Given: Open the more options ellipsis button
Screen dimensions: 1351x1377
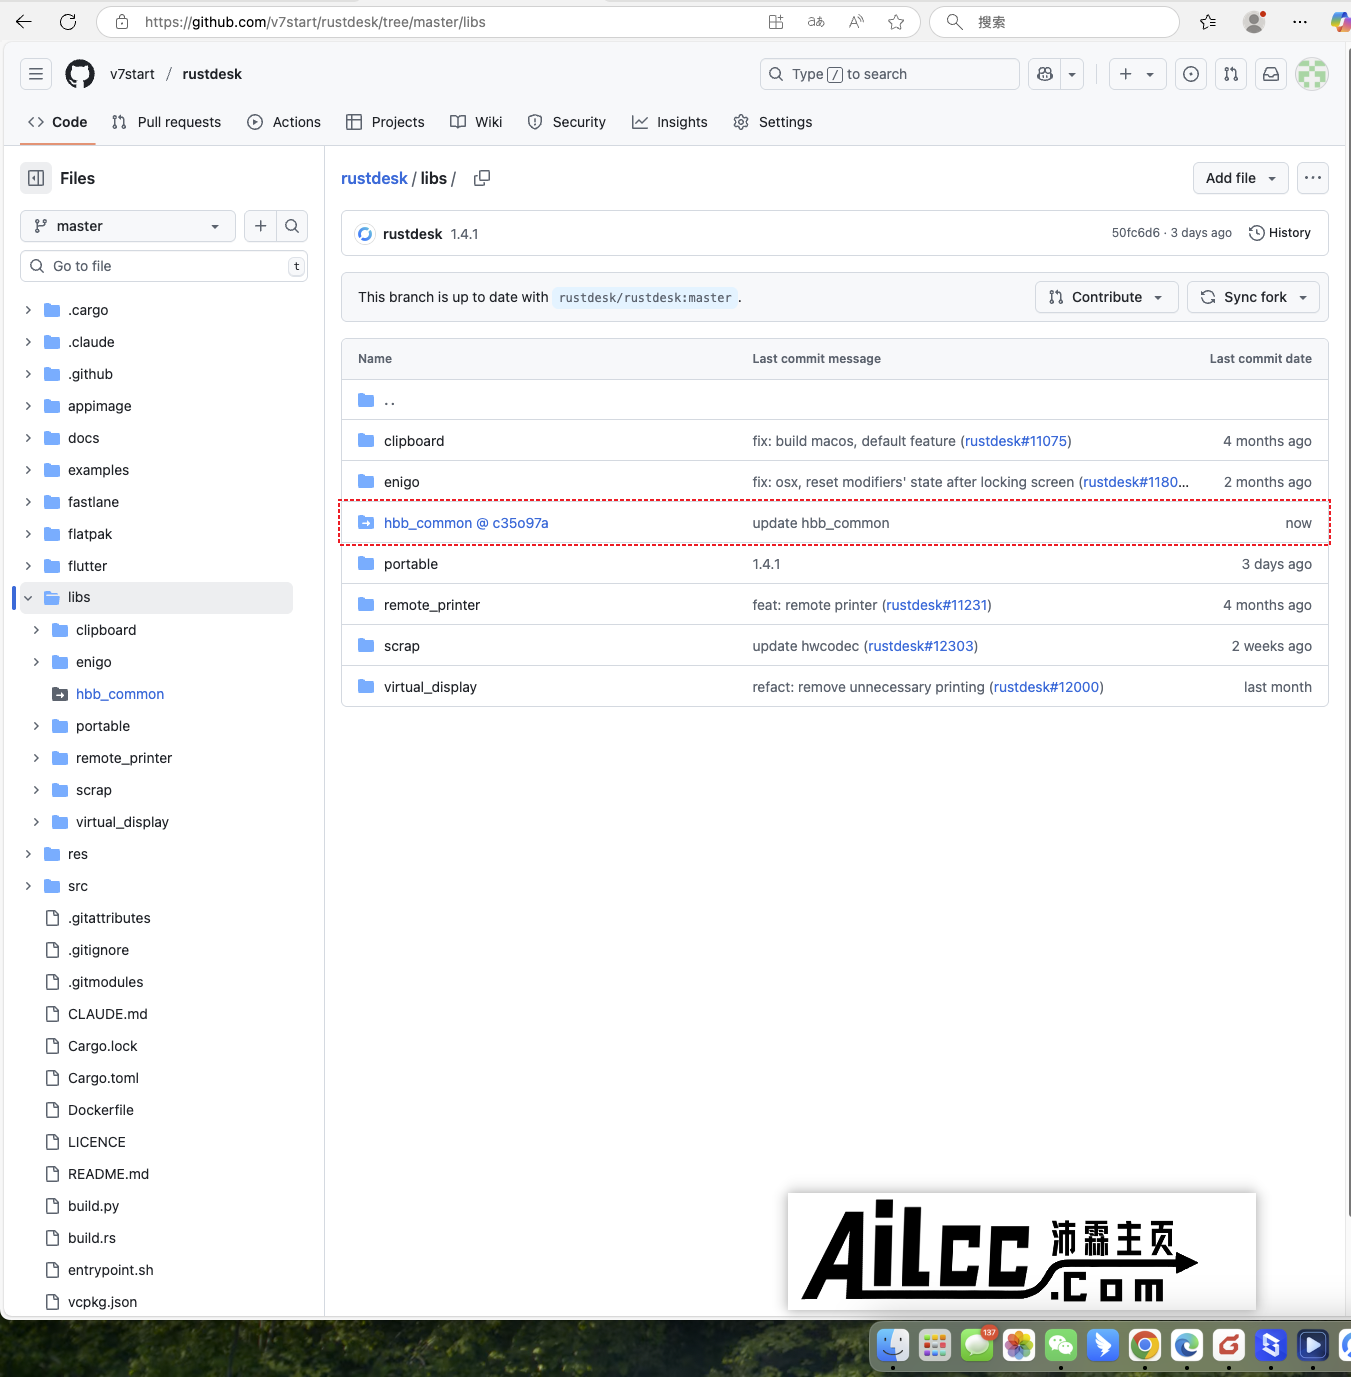Looking at the screenshot, I should tap(1313, 178).
